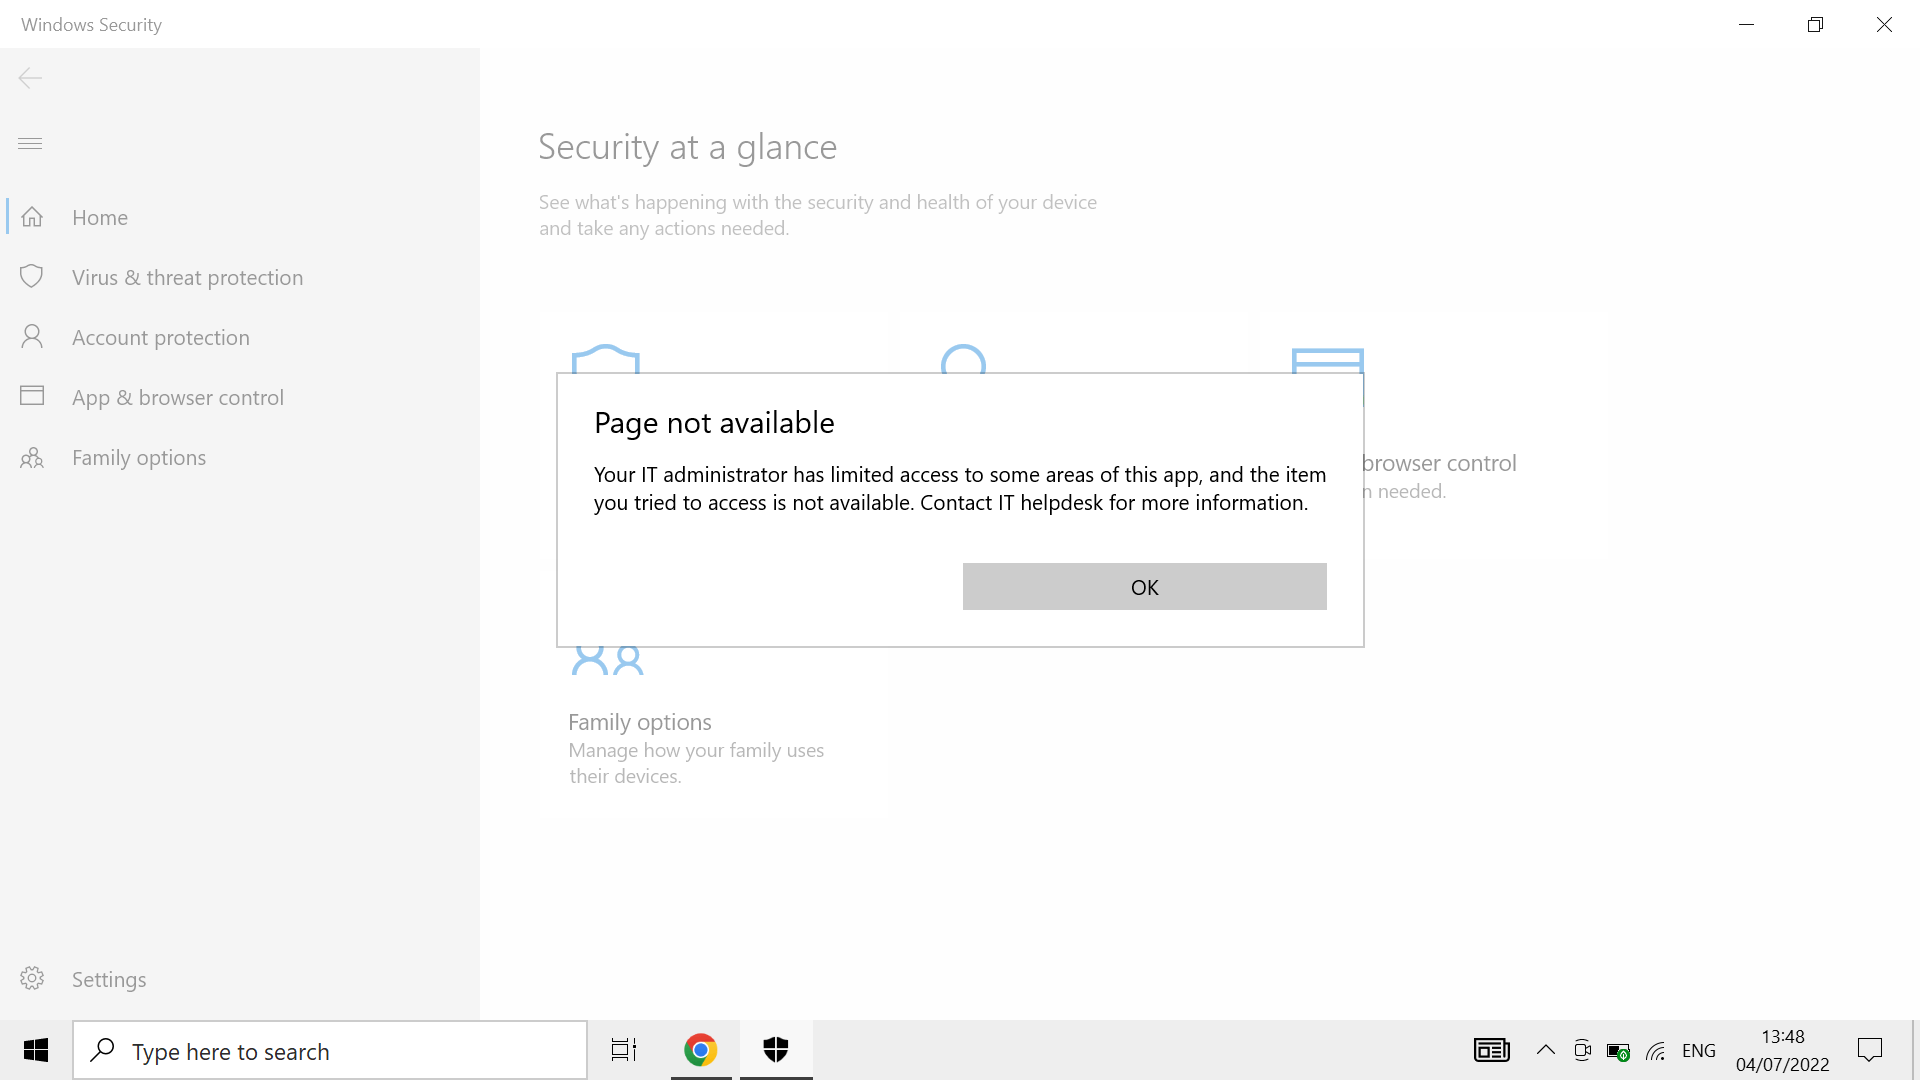Open the notification Action Center icon

coord(1869,1050)
